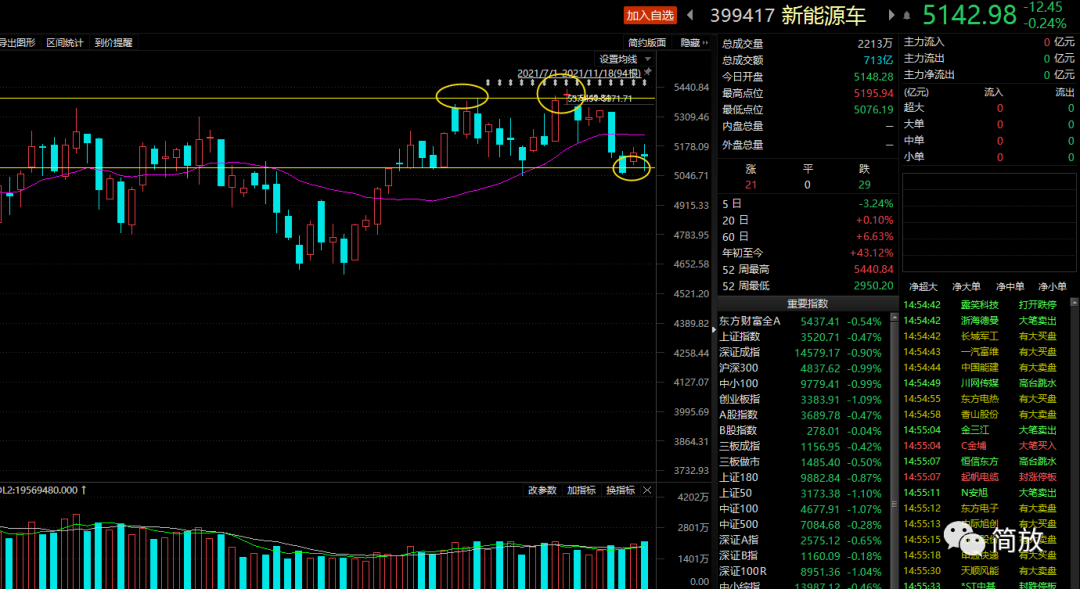Click the 导出图形 export chart button
The image size is (1080, 589).
(x=17, y=43)
